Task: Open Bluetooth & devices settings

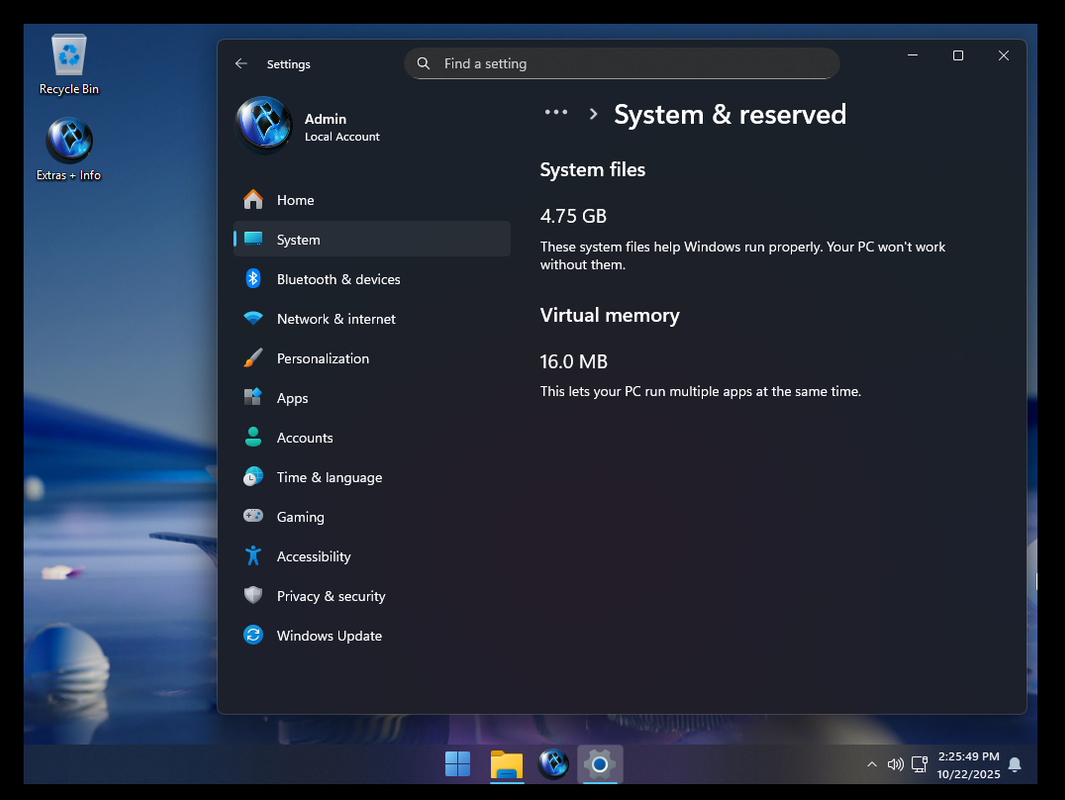Action: [372, 279]
